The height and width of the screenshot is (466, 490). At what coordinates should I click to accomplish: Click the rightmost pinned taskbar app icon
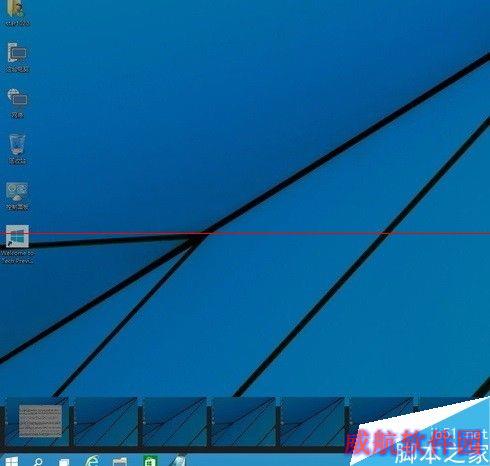178,460
